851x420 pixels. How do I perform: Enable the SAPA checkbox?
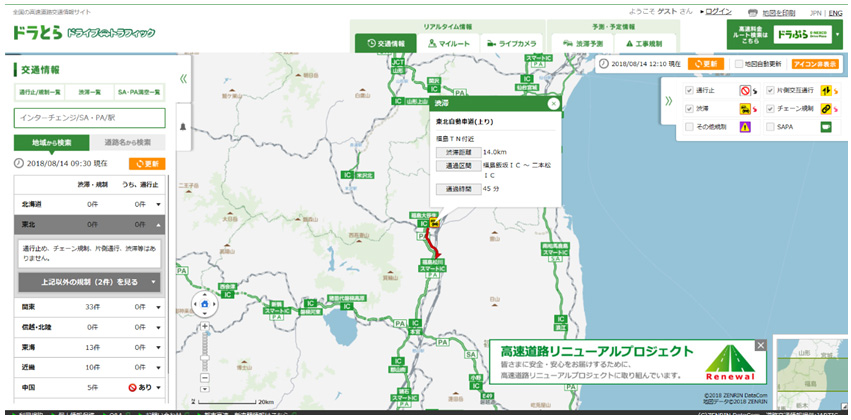770,127
